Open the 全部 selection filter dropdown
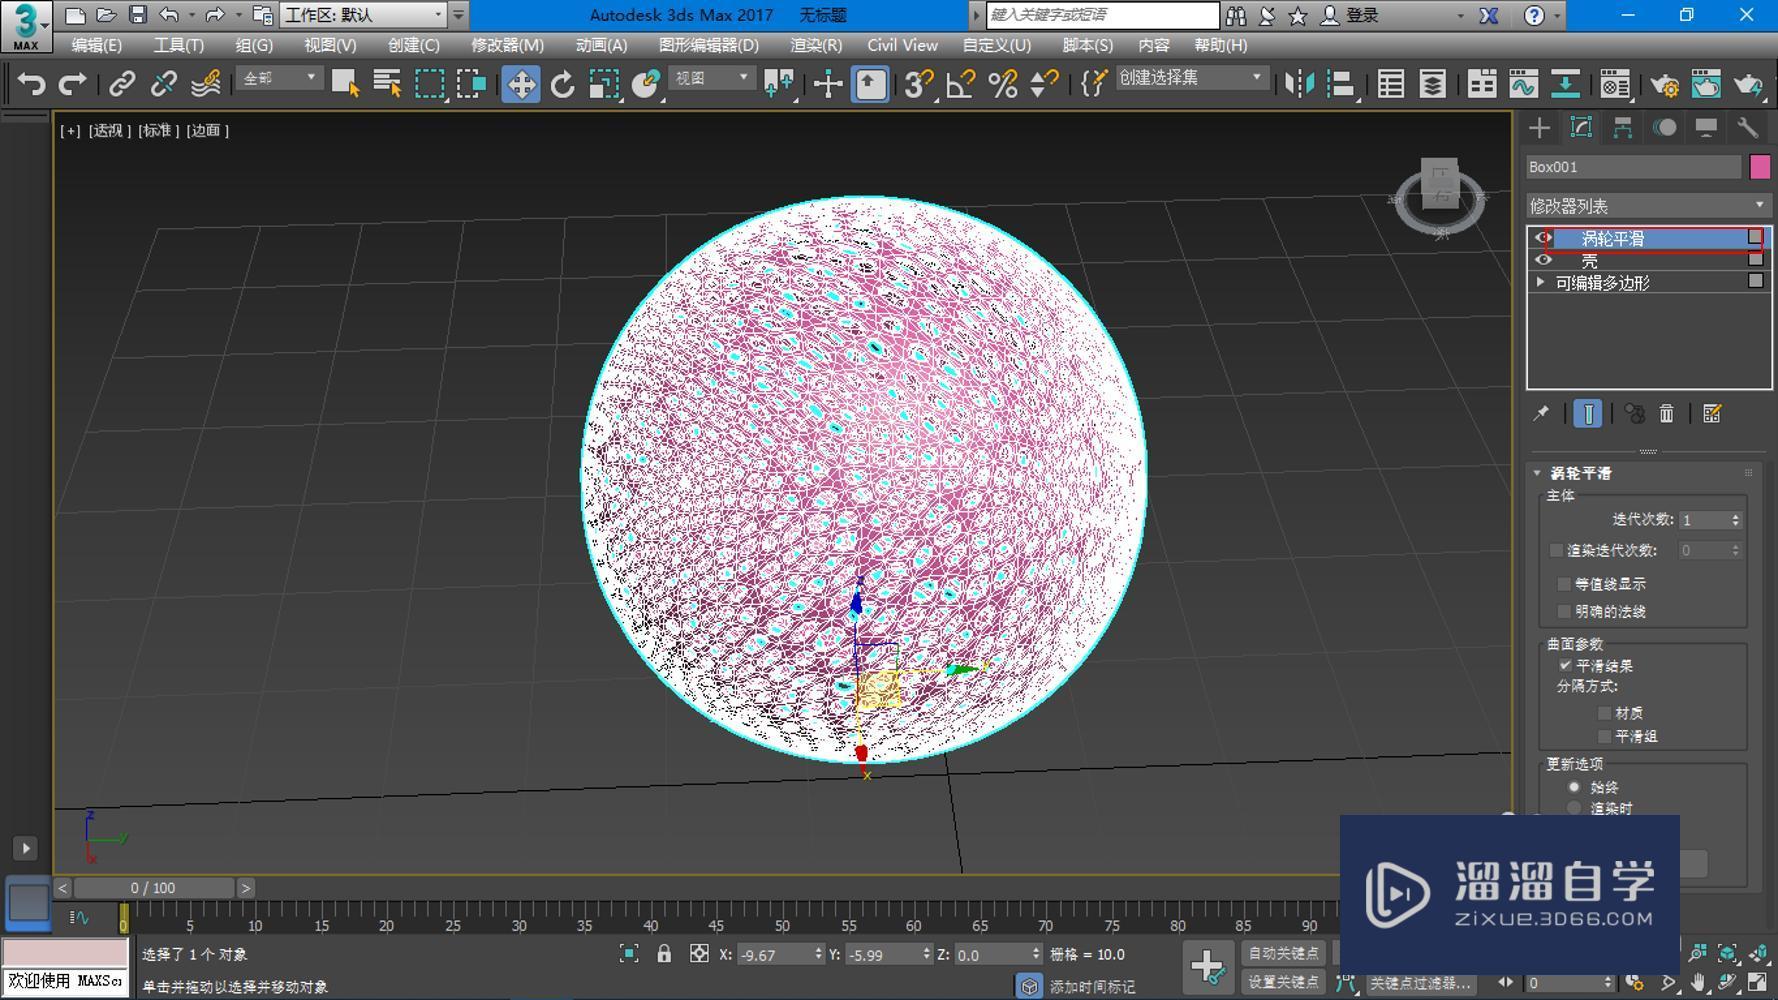 click(x=280, y=78)
